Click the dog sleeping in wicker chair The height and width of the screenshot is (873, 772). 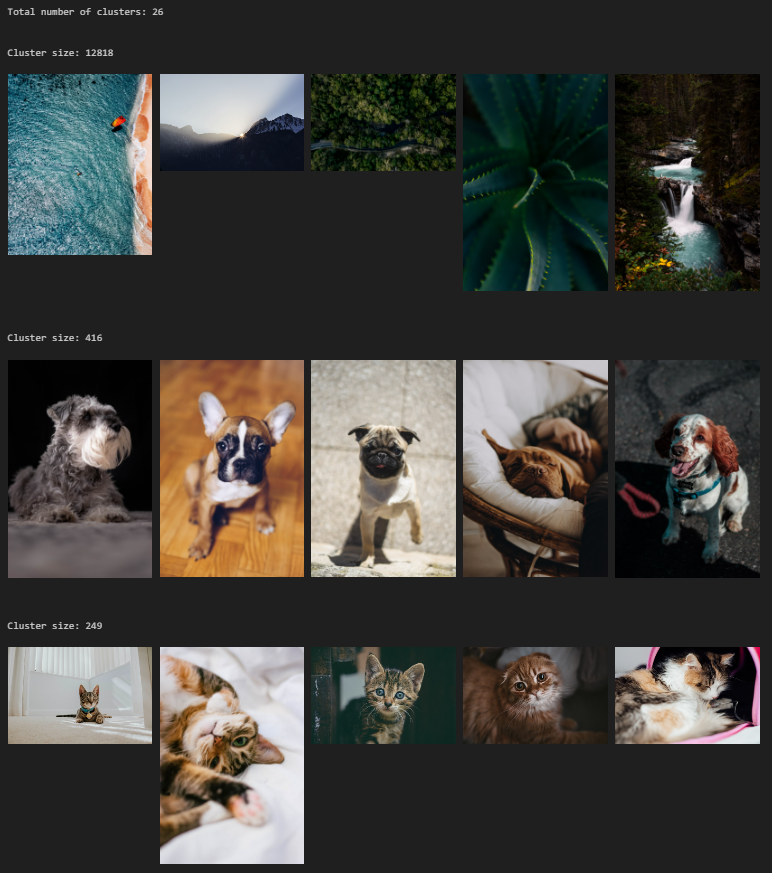coord(535,468)
